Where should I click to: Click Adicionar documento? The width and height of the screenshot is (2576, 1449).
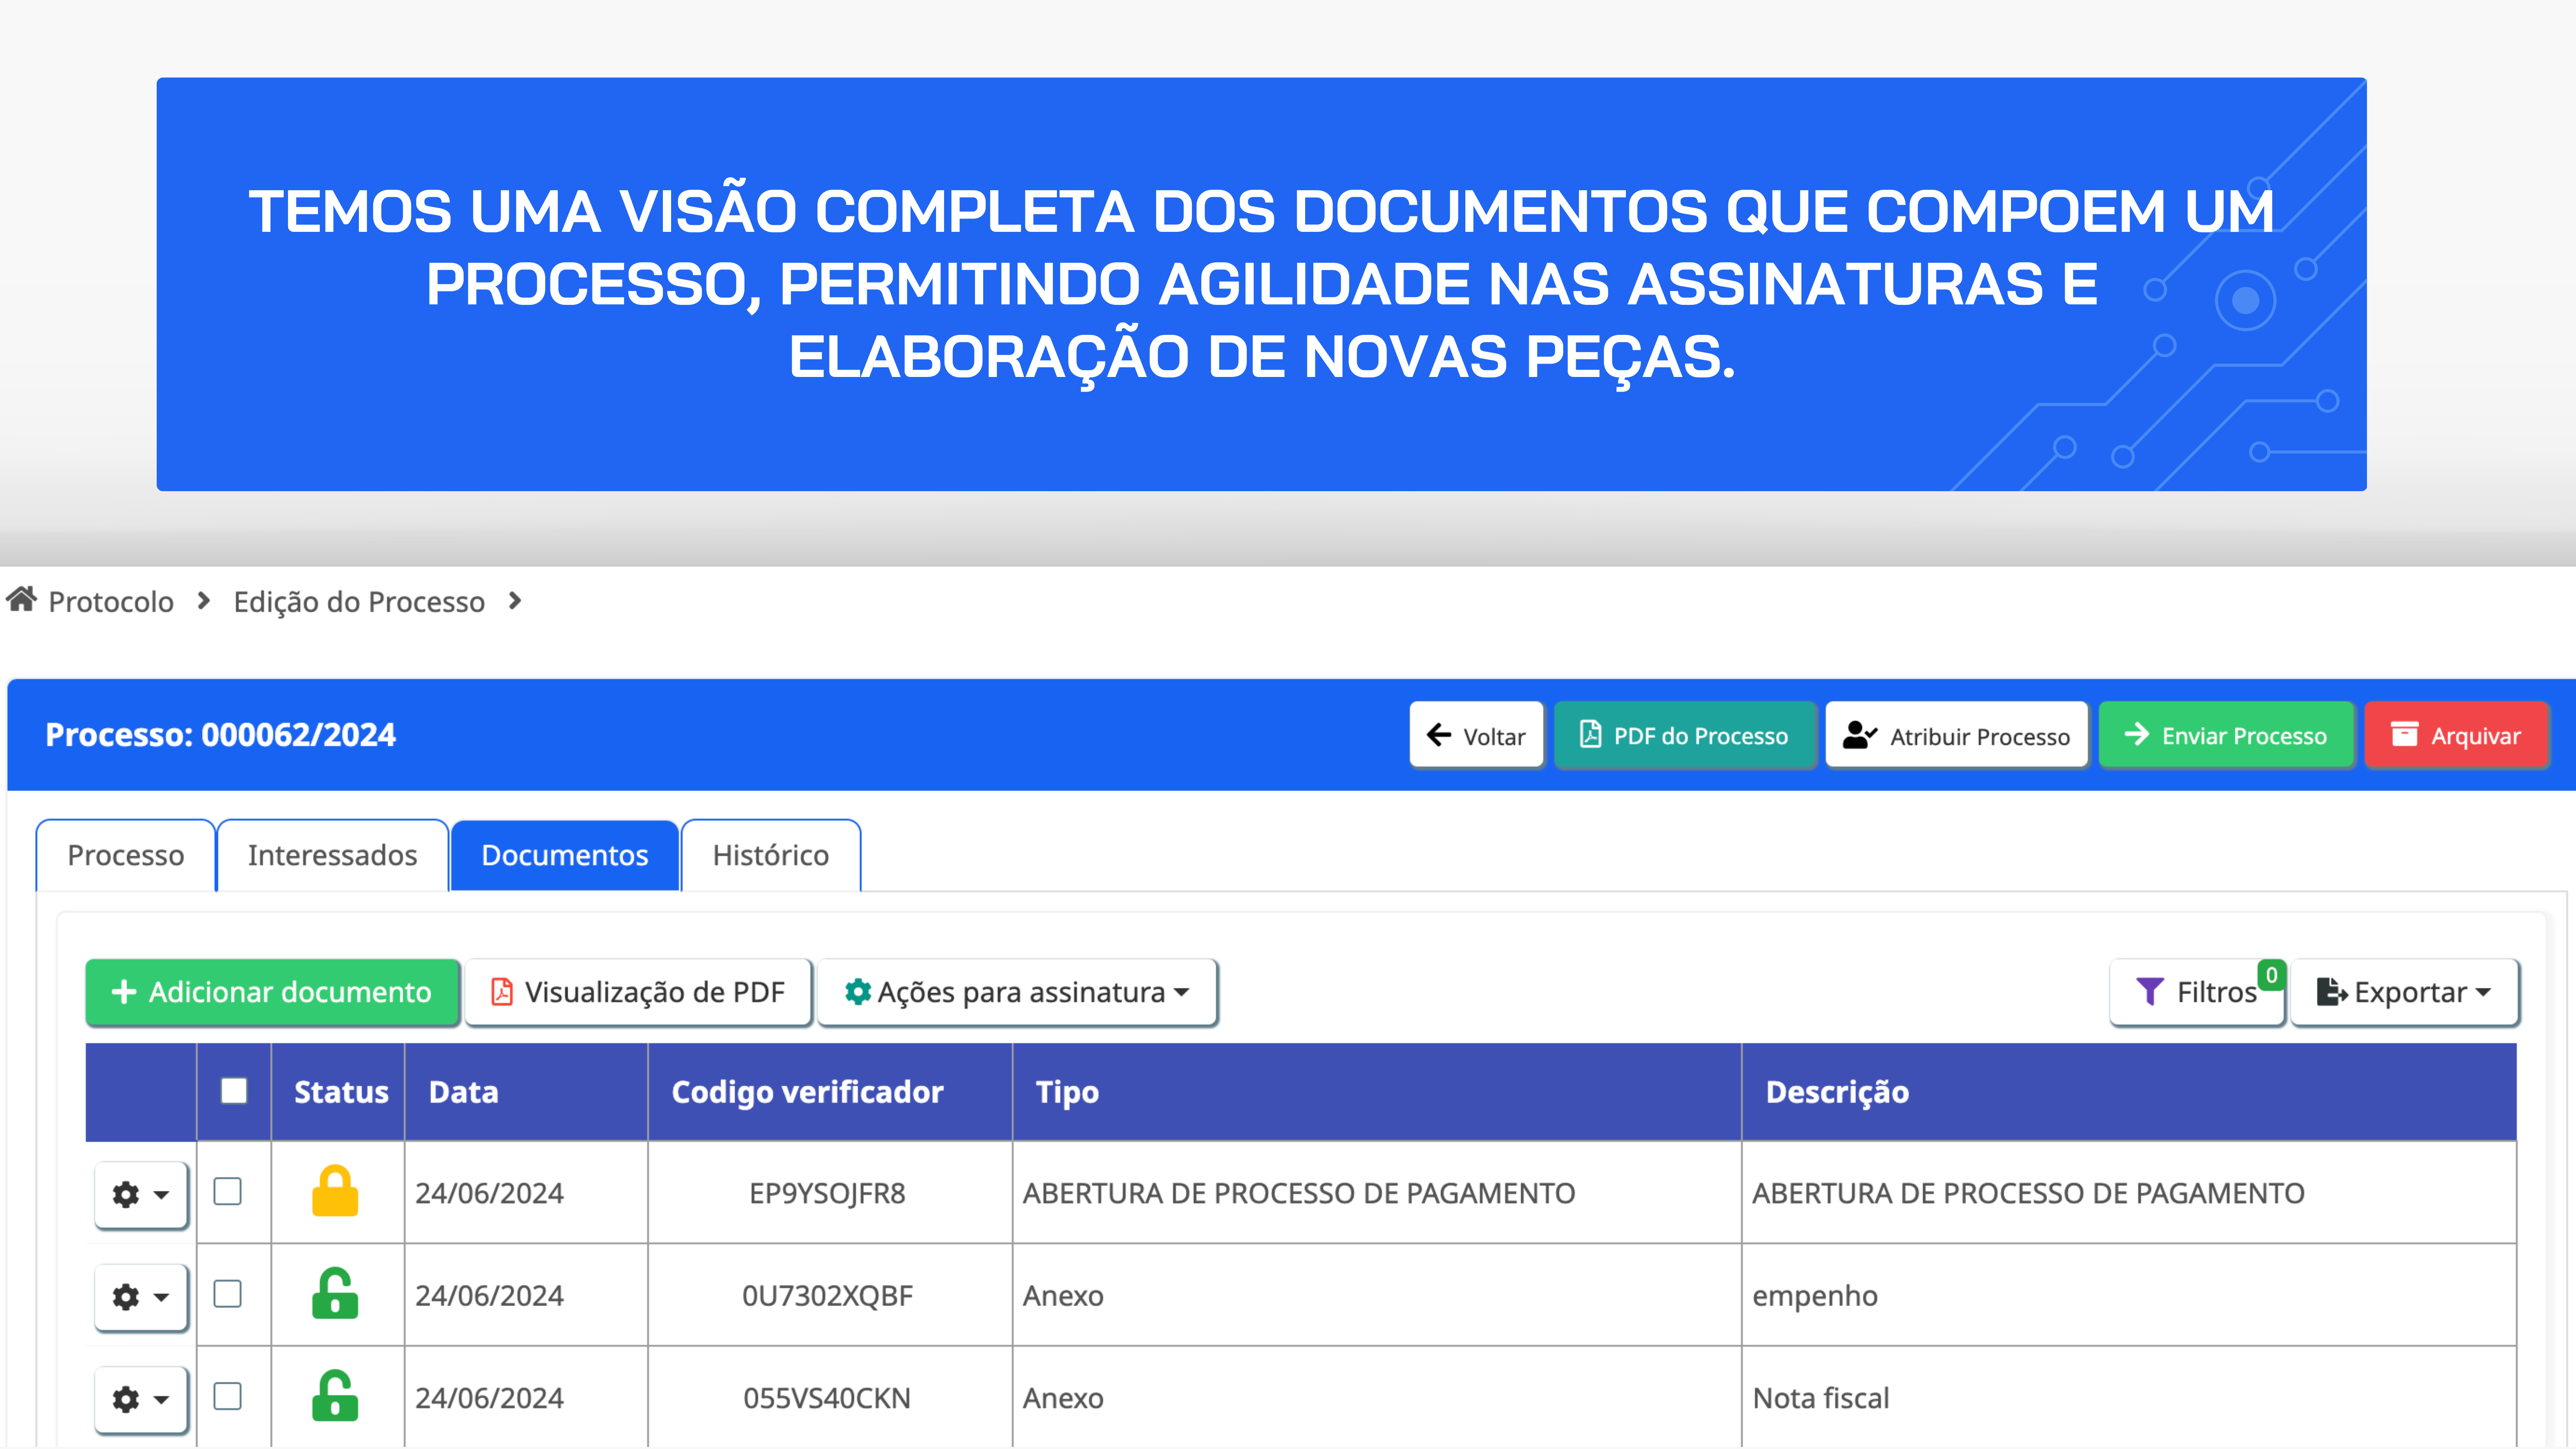point(272,992)
